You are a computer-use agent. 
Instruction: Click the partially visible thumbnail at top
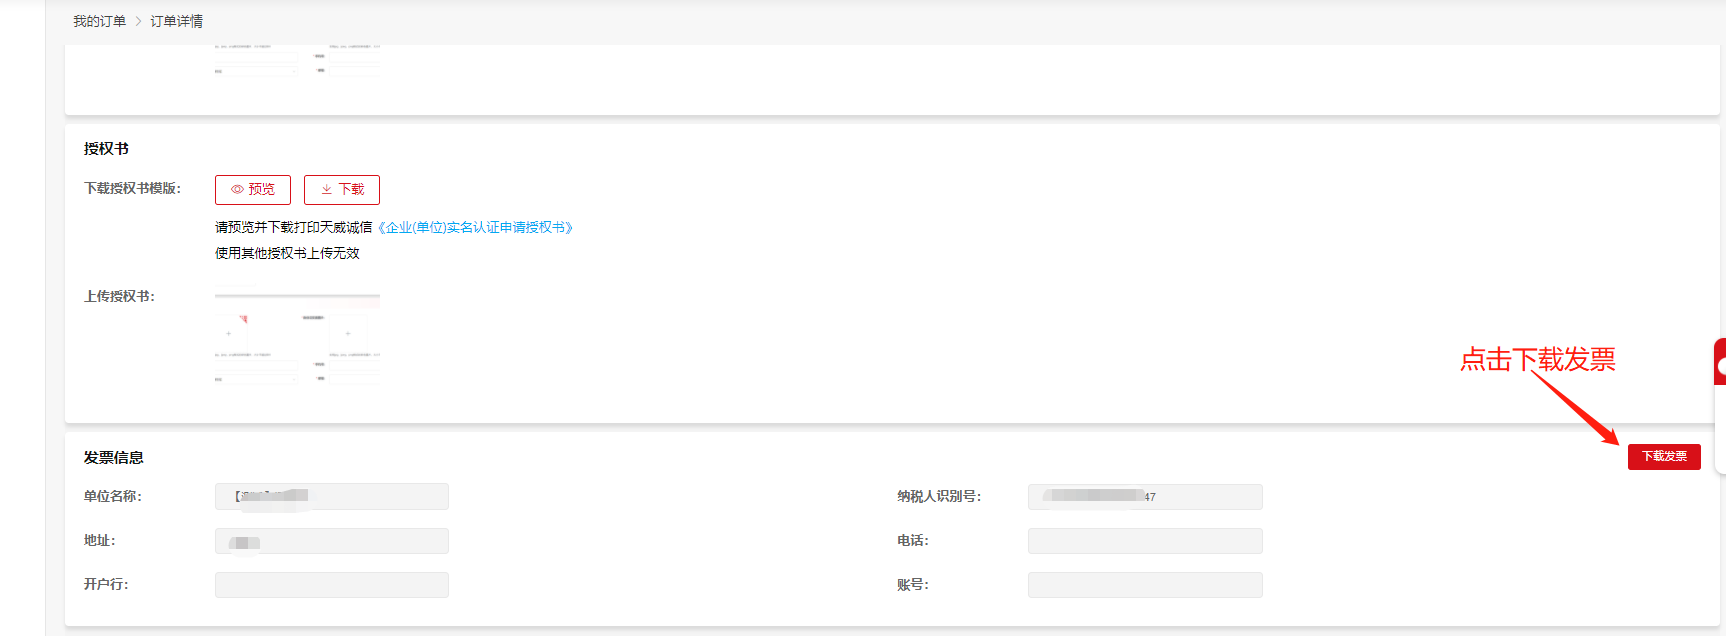pyautogui.click(x=297, y=60)
